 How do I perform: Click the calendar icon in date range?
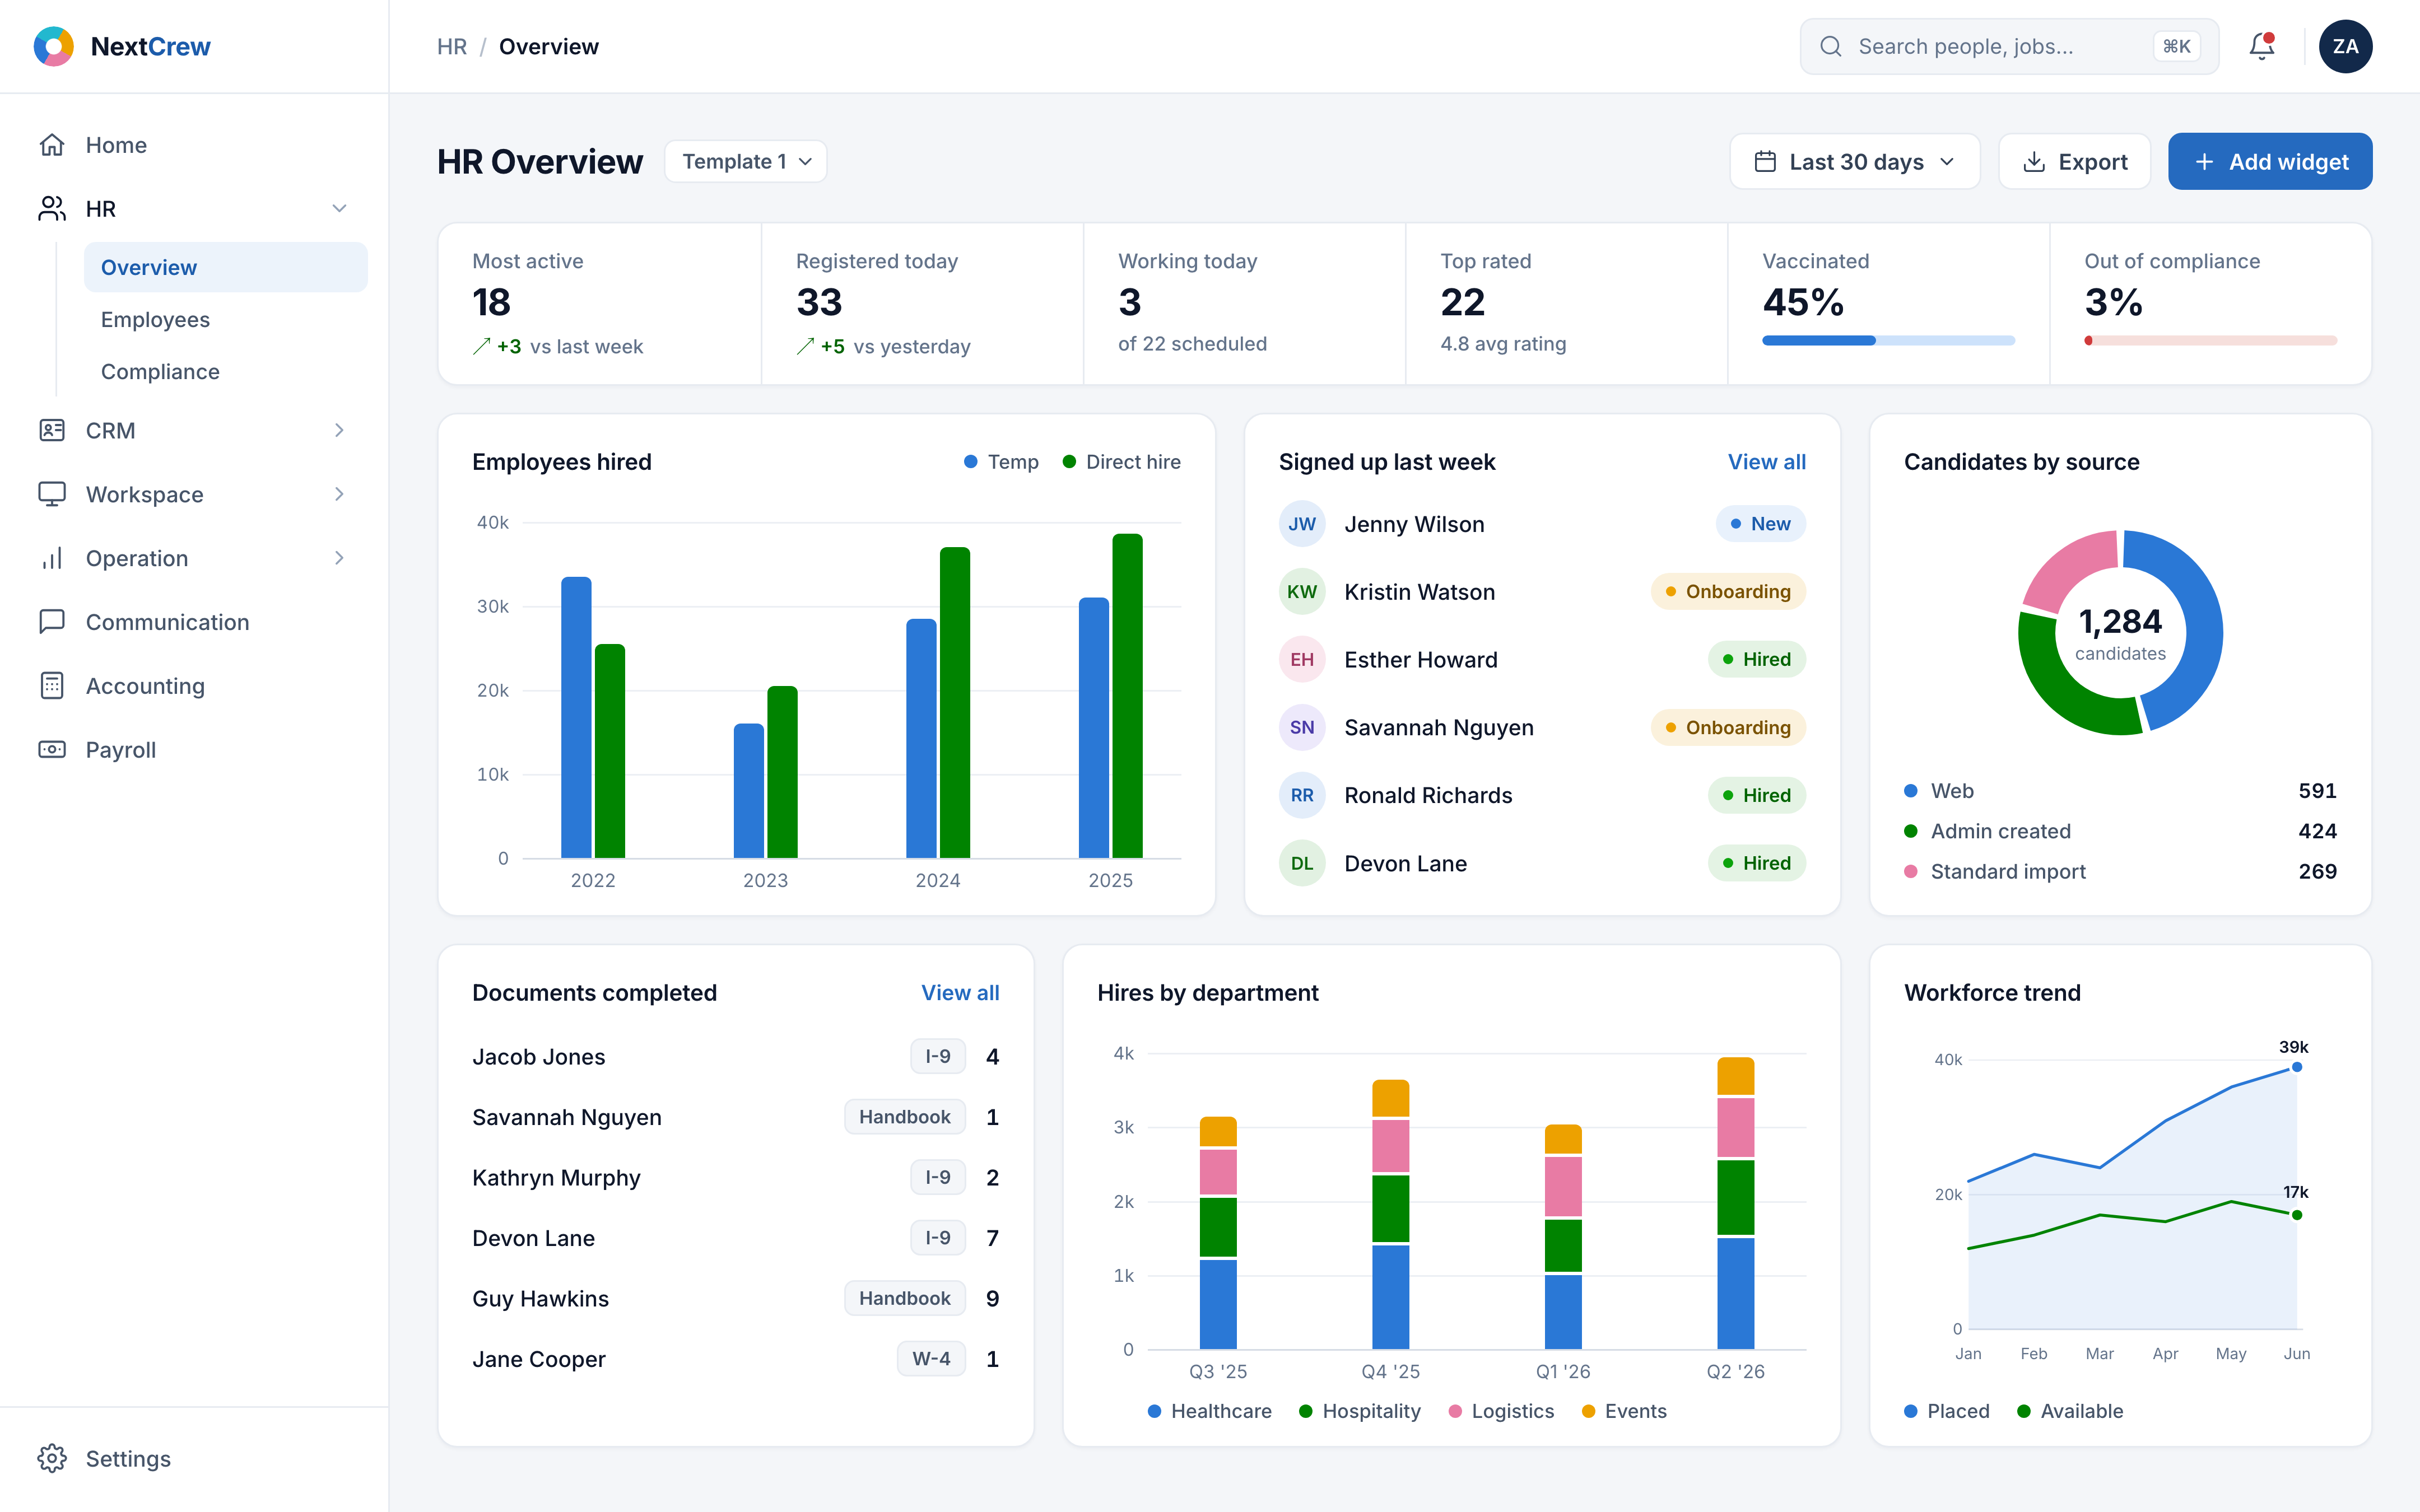click(x=1766, y=162)
